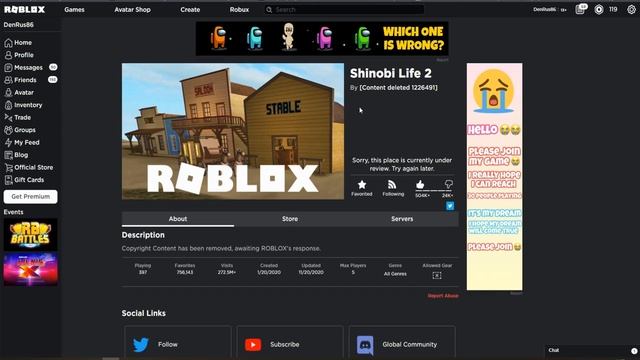Click the Favorited star icon
This screenshot has height=360, width=640.
click(x=362, y=184)
